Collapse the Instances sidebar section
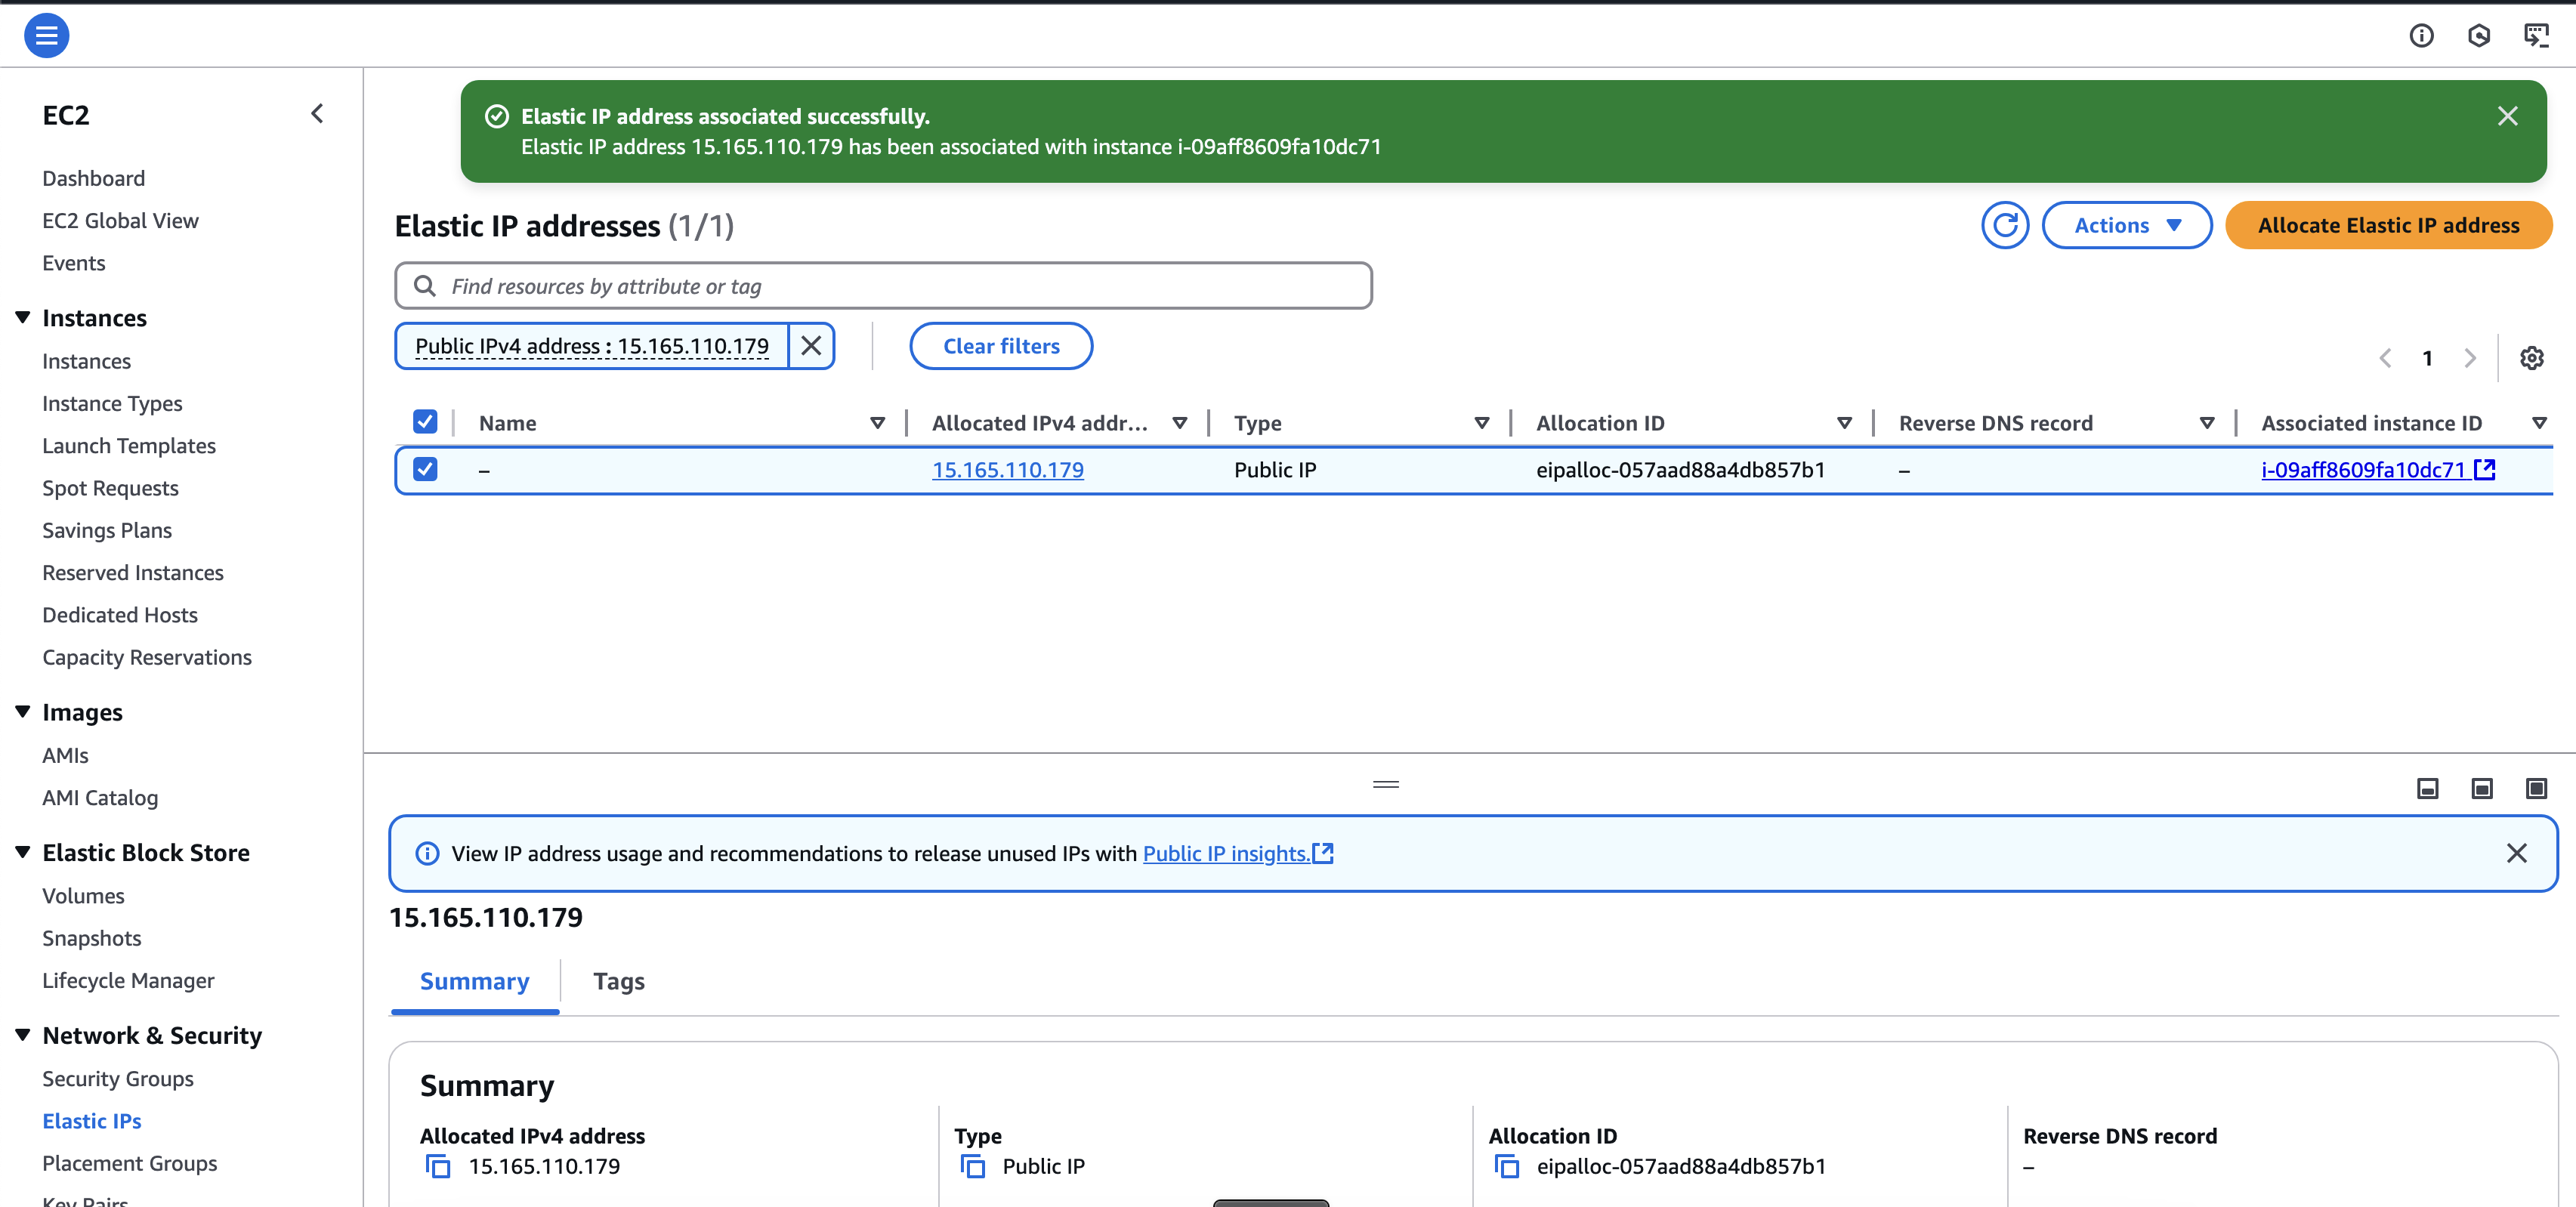 (x=23, y=317)
